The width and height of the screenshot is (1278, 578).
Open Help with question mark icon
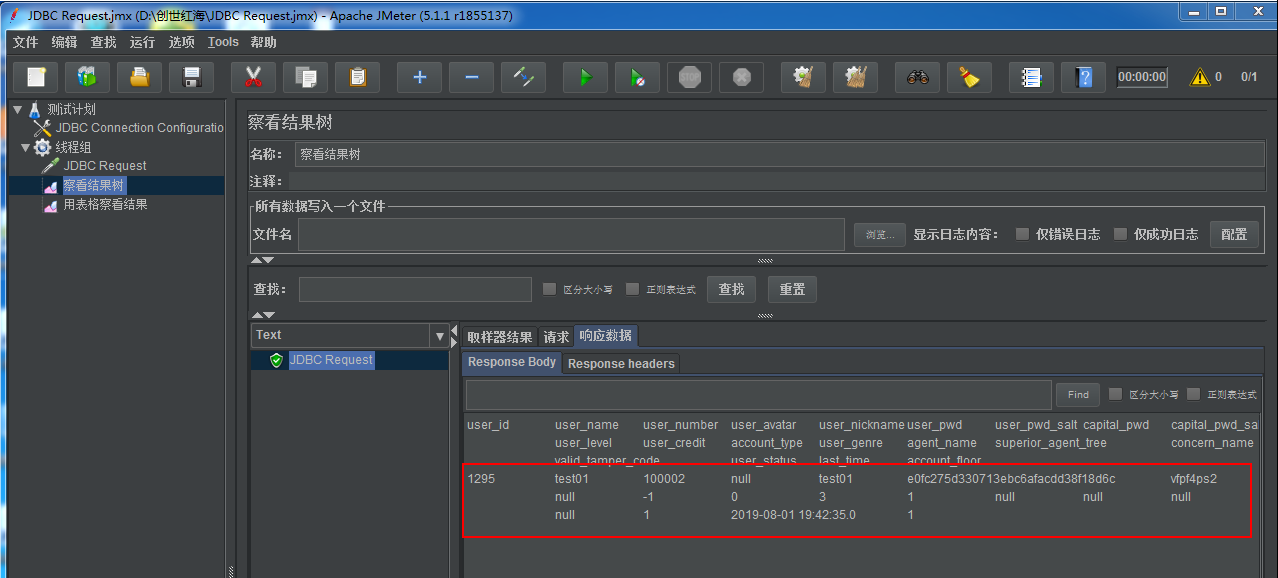[1083, 77]
